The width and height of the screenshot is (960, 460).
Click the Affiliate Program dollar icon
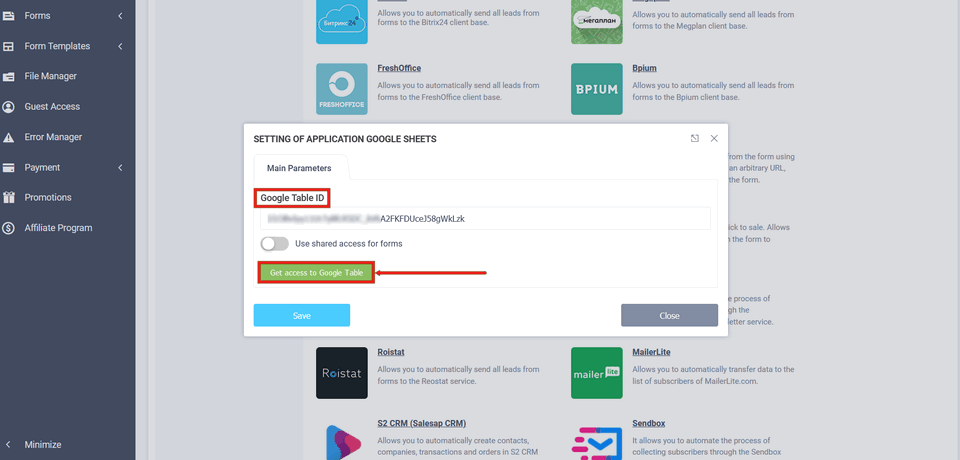coord(9,228)
